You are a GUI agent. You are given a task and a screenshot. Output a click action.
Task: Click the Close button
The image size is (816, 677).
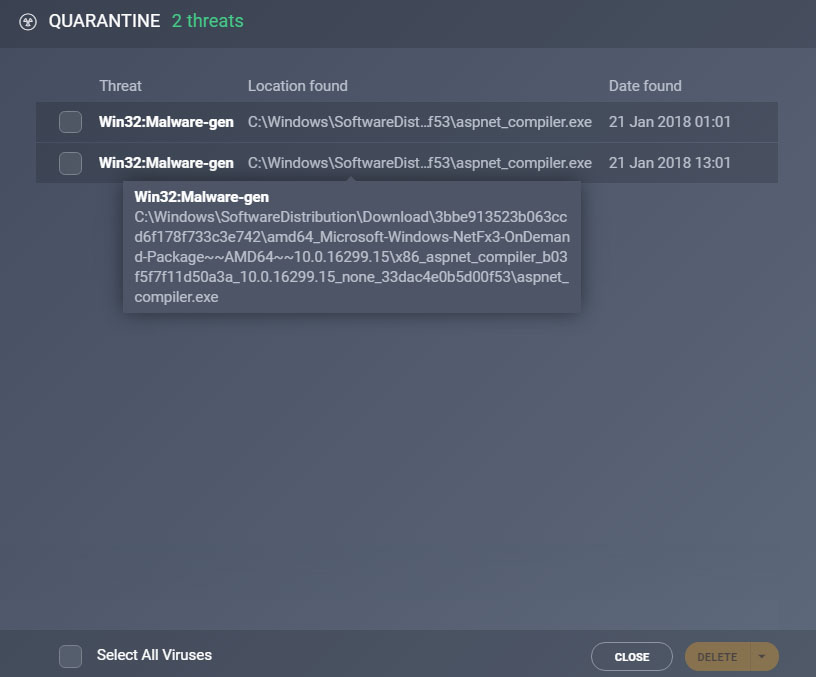(x=632, y=657)
